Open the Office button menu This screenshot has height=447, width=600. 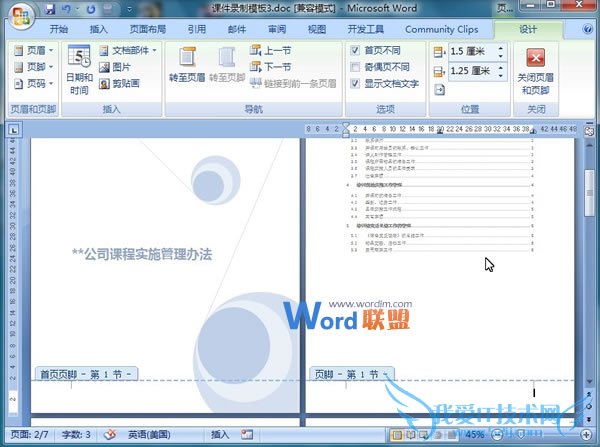[21, 16]
